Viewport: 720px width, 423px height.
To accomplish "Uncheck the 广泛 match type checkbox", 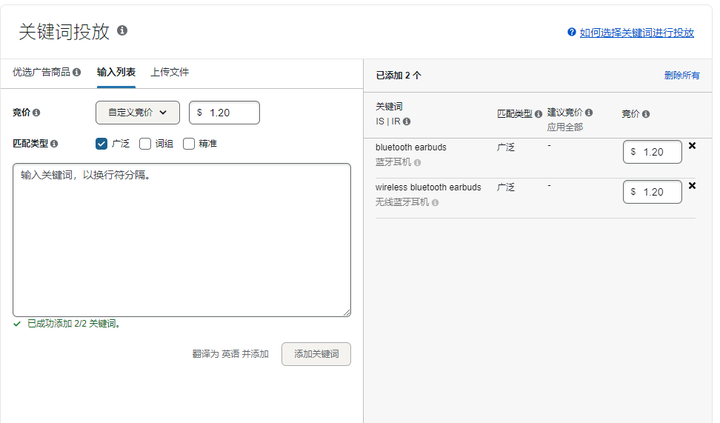I will 101,144.
